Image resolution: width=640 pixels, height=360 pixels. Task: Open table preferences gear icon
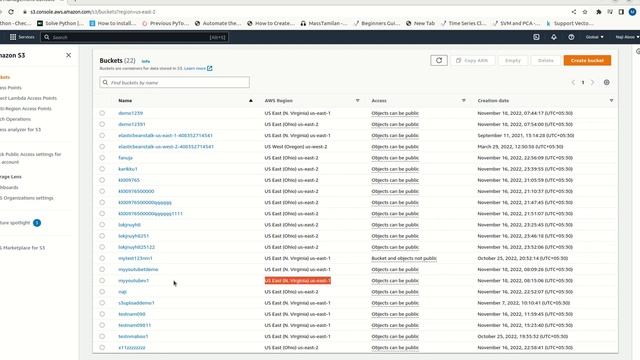coord(607,82)
